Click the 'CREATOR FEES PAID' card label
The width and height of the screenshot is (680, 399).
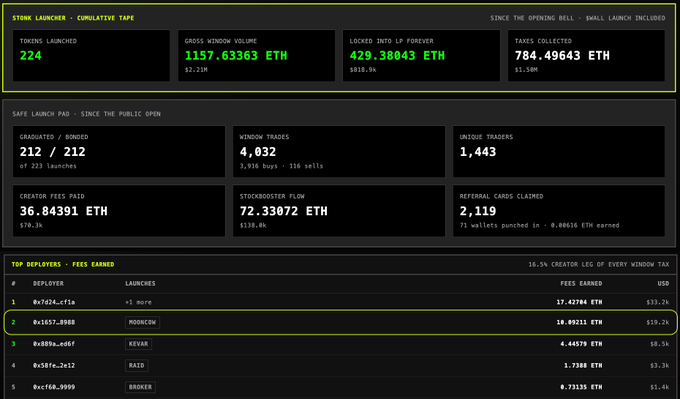pos(52,196)
